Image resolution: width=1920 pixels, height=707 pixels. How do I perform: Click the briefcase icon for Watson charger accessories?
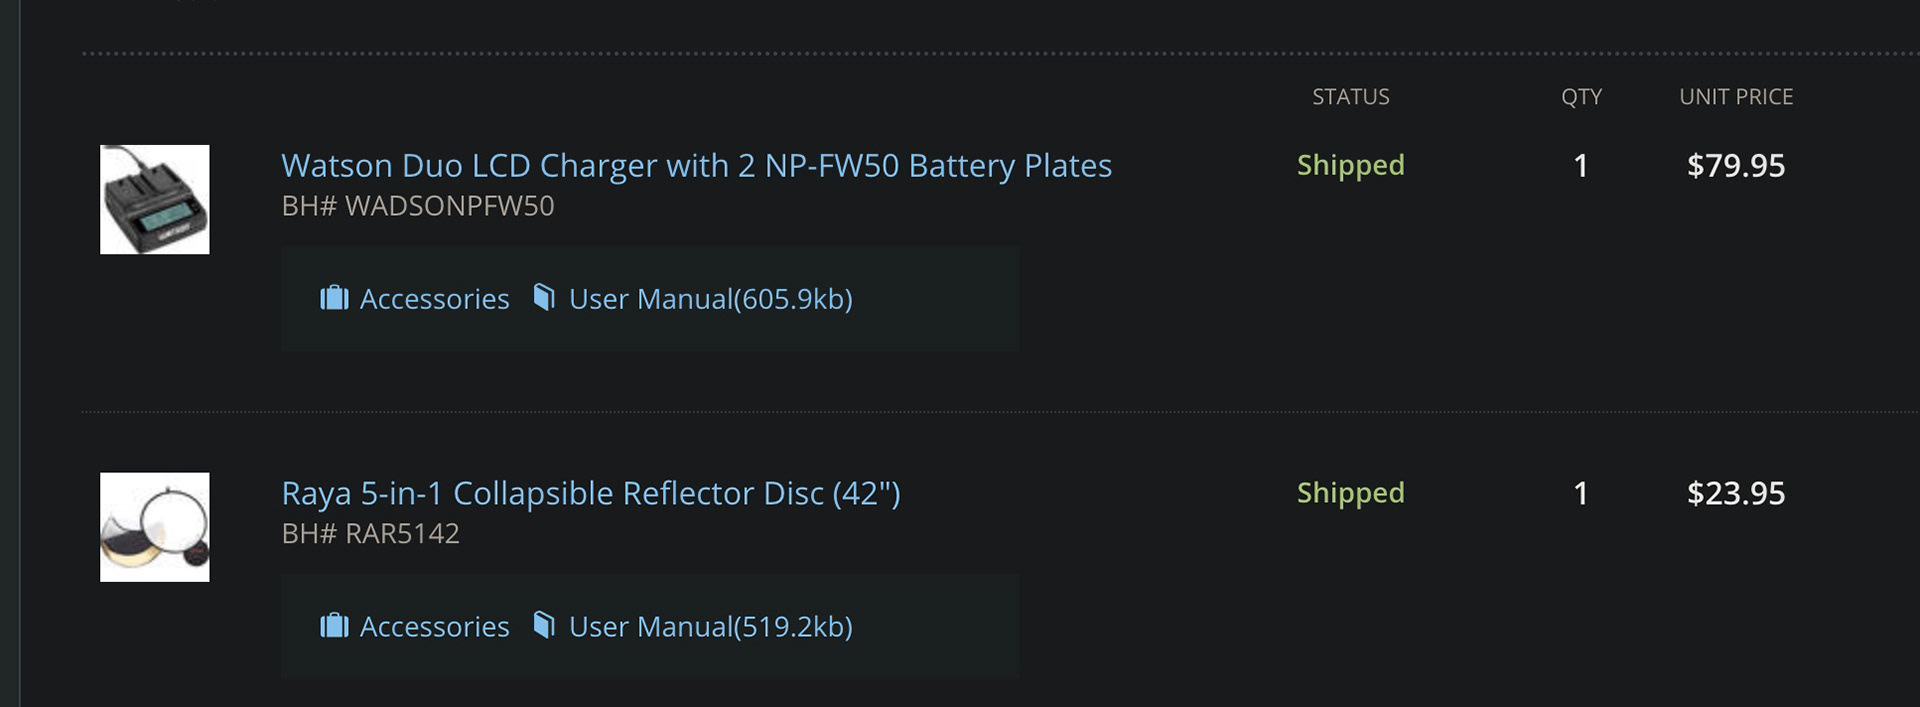[x=334, y=298]
